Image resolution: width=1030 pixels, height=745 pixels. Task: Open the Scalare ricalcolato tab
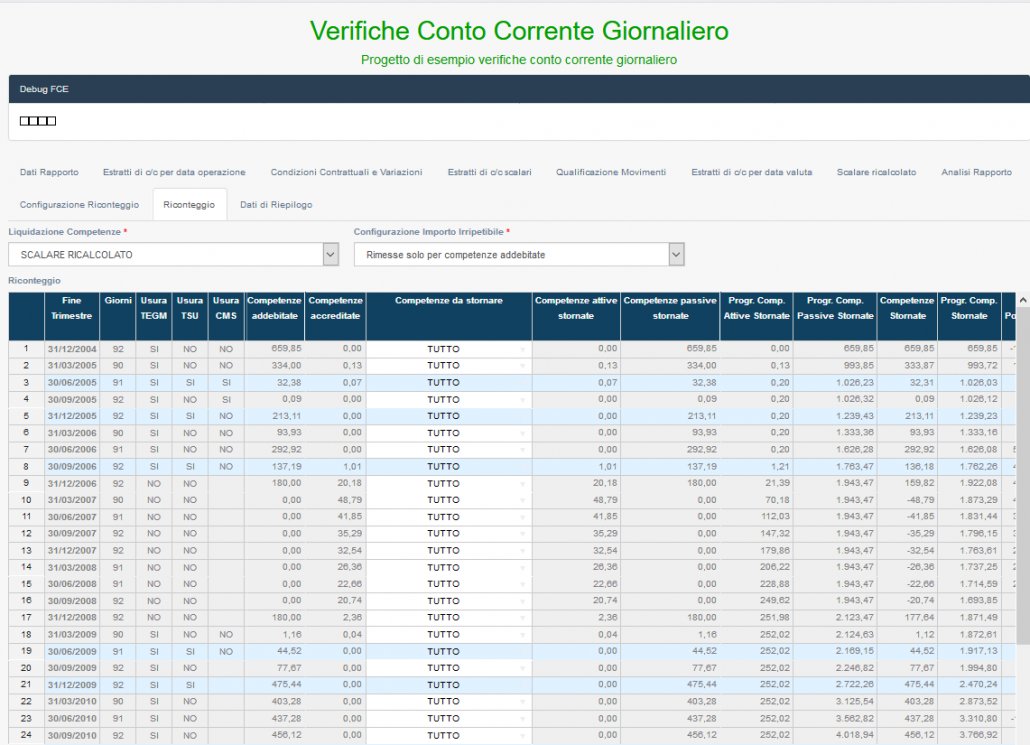pyautogui.click(x=876, y=172)
